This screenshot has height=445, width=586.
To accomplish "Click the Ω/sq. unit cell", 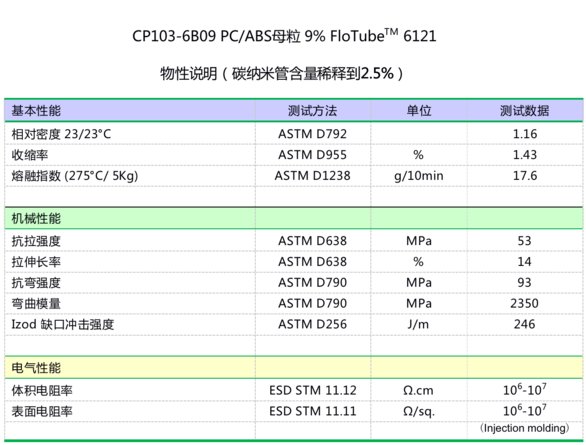I will click(419, 411).
